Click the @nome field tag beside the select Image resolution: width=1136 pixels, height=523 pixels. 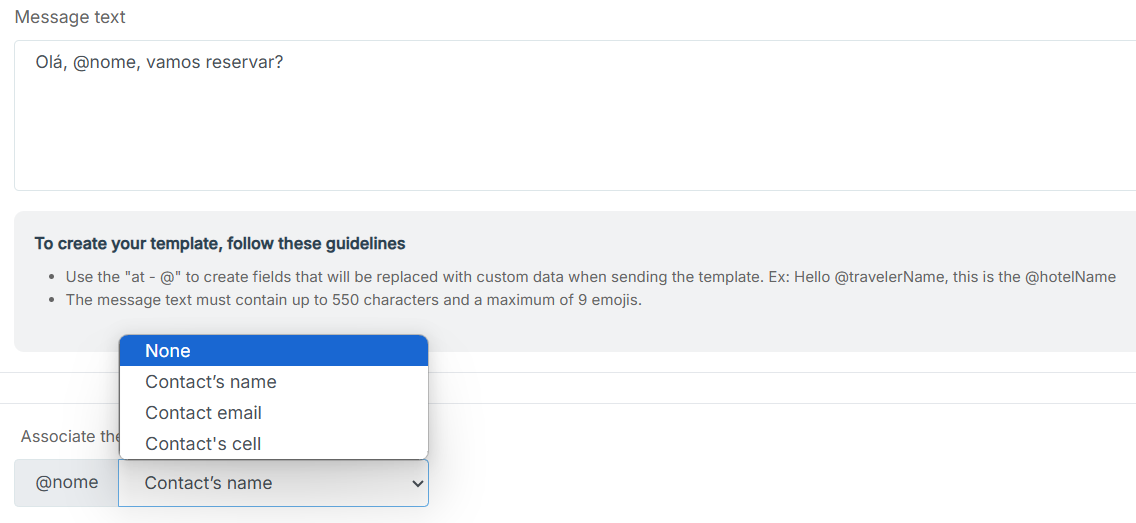point(67,482)
